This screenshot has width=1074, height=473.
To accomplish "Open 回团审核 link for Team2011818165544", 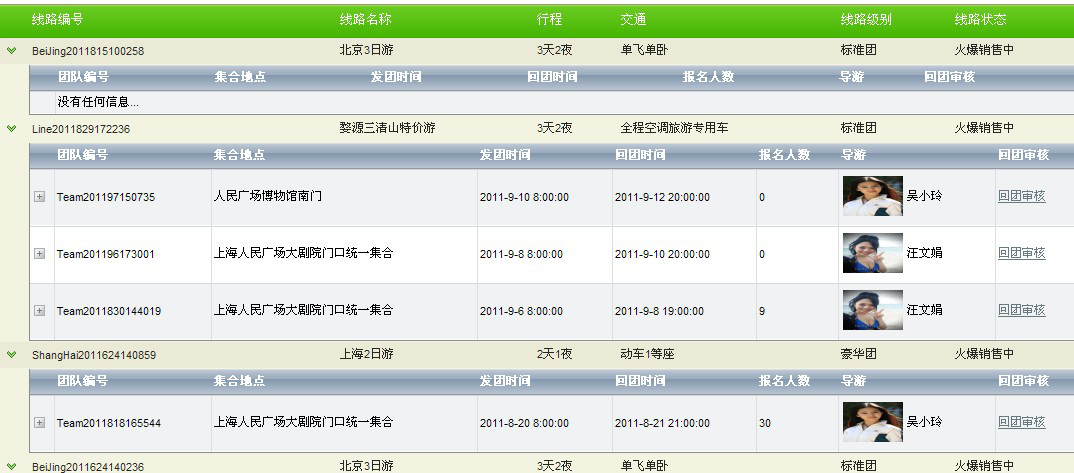I will click(x=1021, y=422).
